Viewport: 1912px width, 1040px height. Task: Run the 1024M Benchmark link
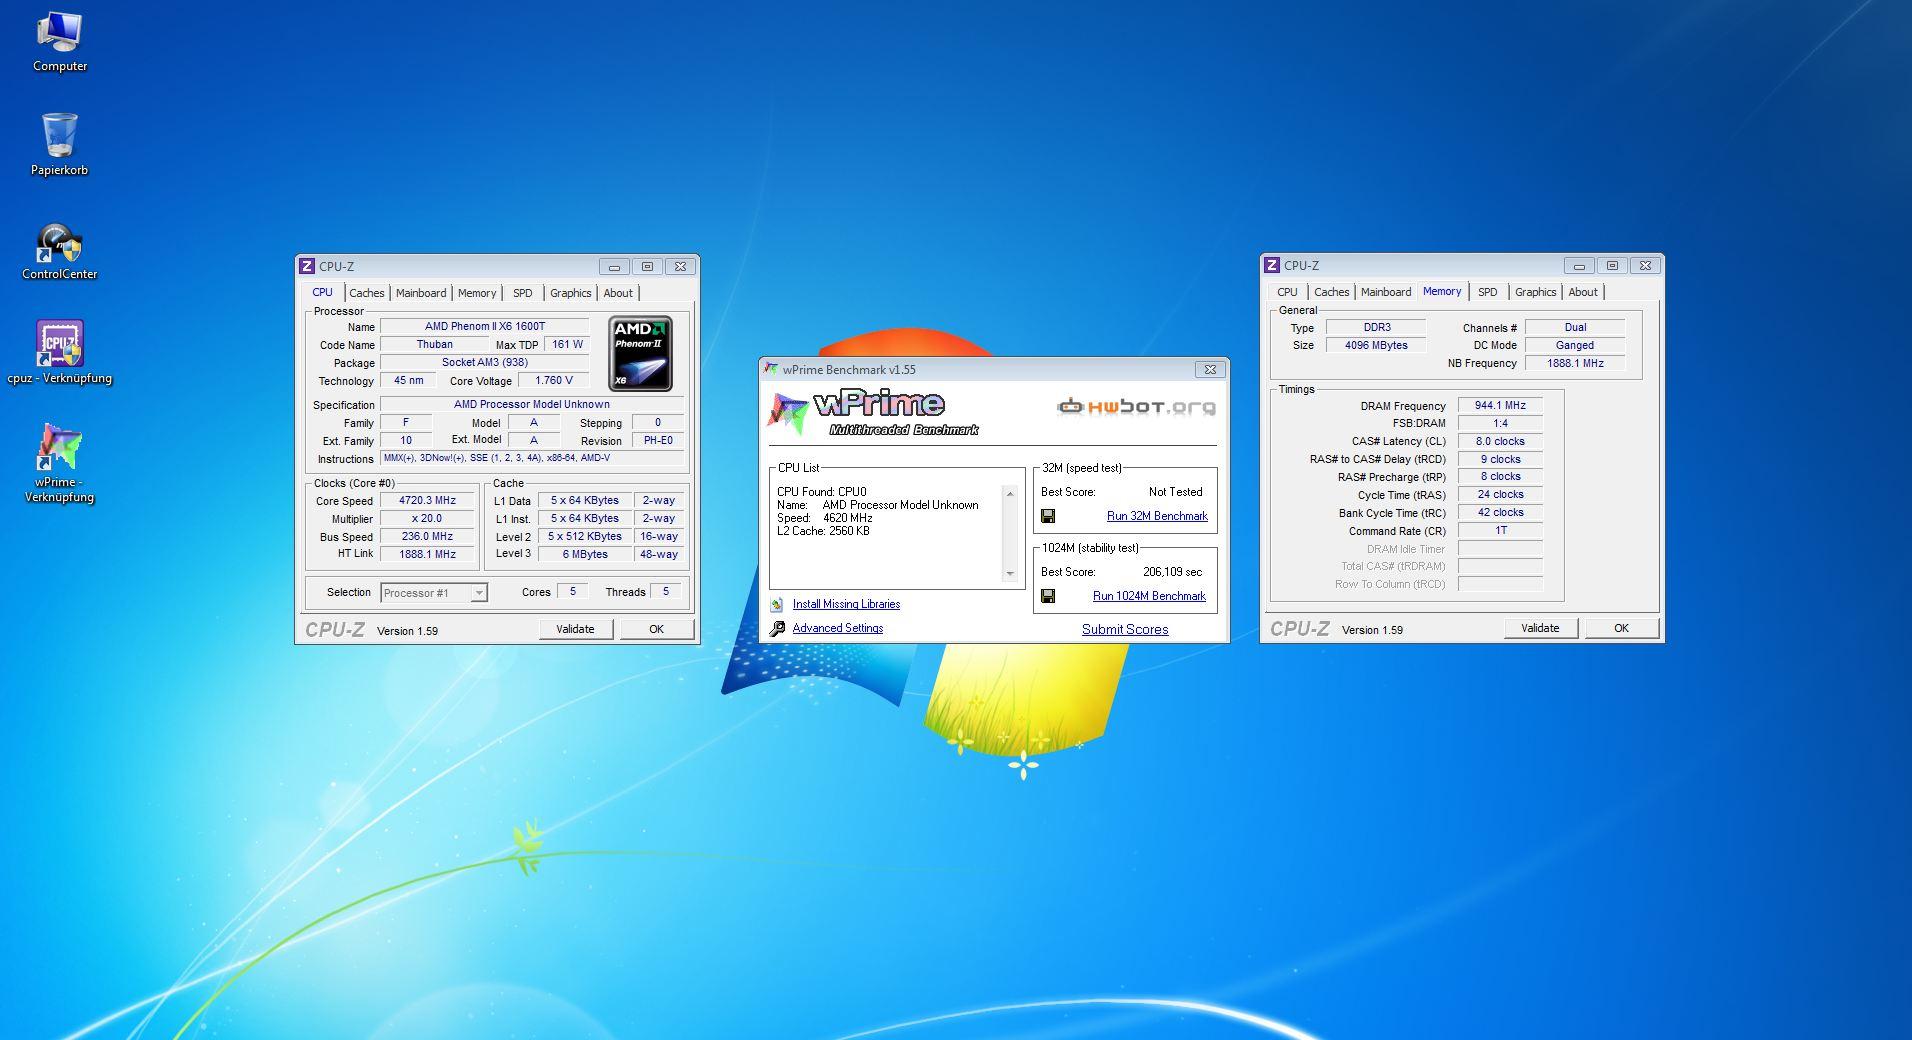(x=1149, y=596)
